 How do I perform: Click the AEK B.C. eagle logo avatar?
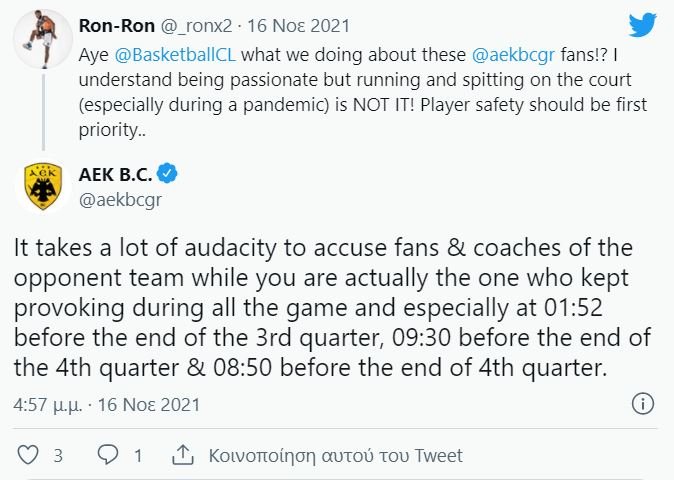click(43, 185)
